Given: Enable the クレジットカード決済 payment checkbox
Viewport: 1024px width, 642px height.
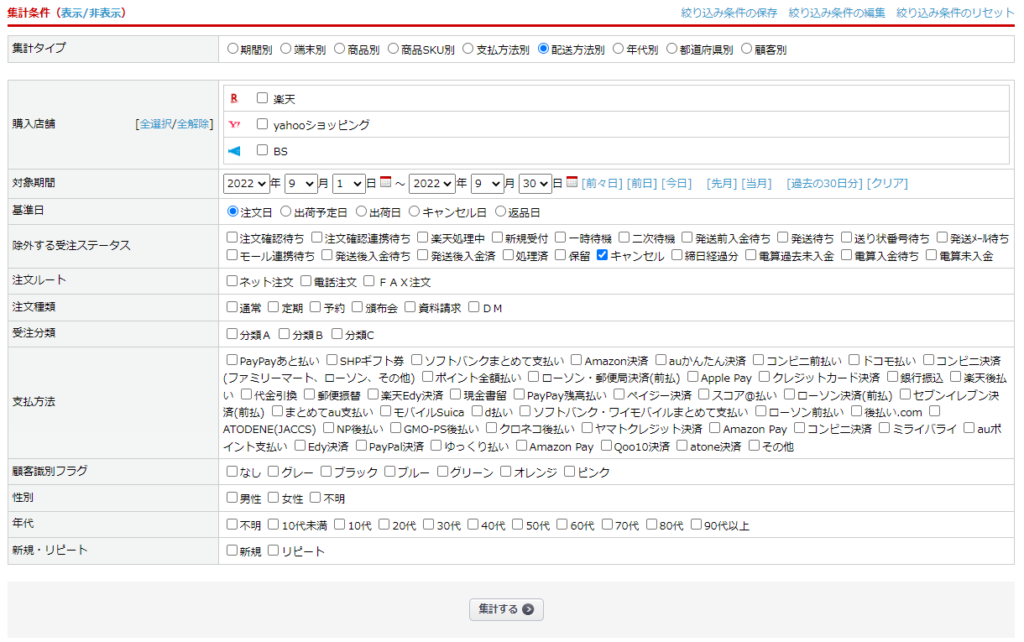Looking at the screenshot, I should click(x=764, y=377).
